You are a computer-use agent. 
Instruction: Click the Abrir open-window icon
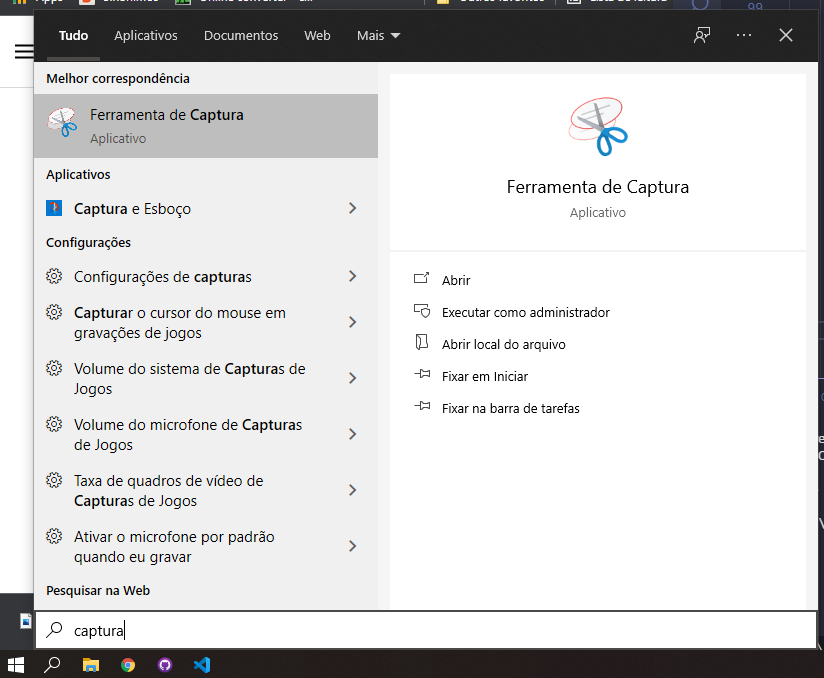point(421,278)
